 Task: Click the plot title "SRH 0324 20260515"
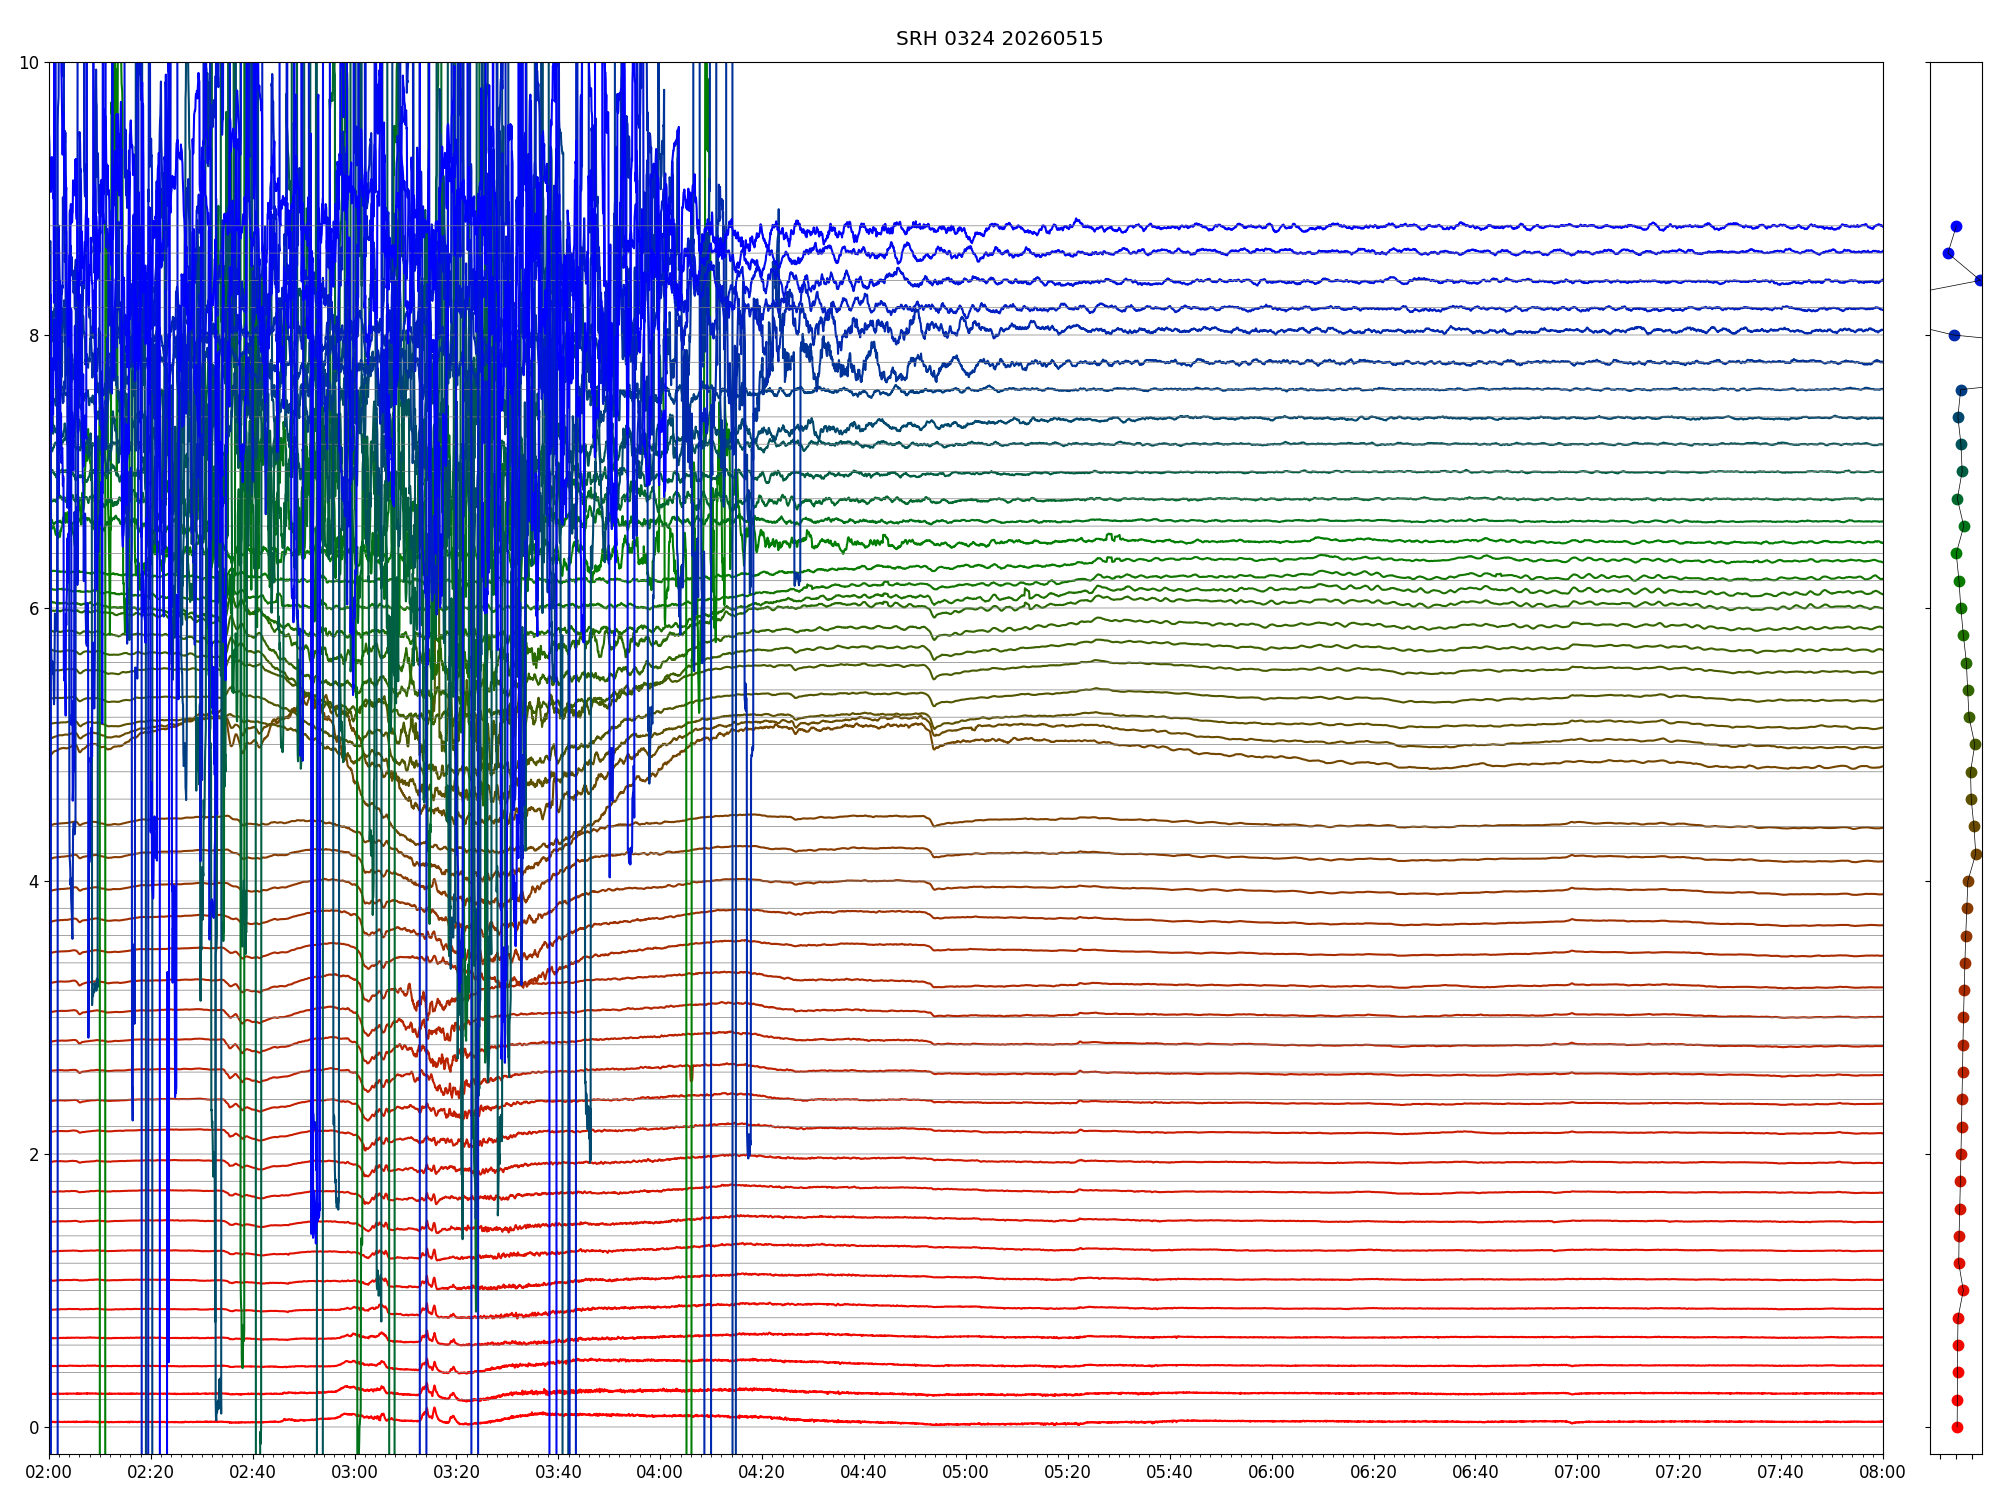999,39
